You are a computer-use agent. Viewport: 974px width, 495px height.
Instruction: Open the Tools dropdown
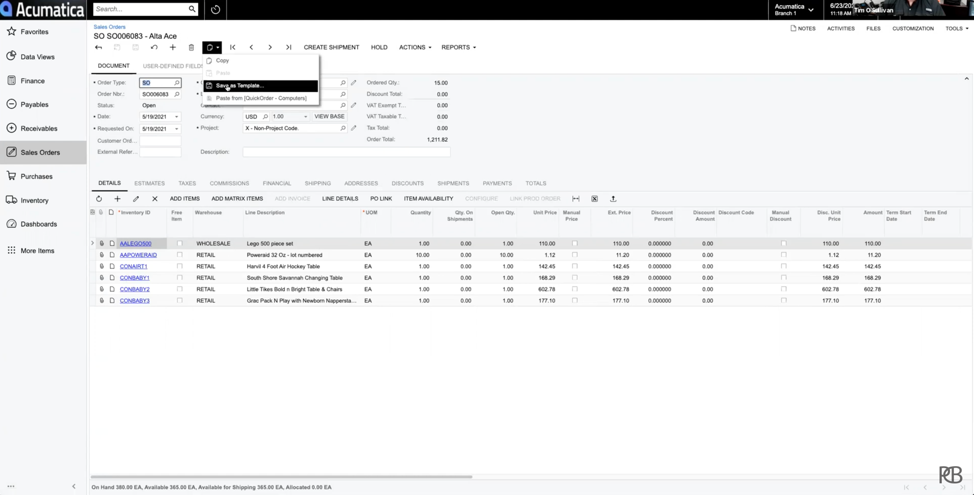coord(957,29)
